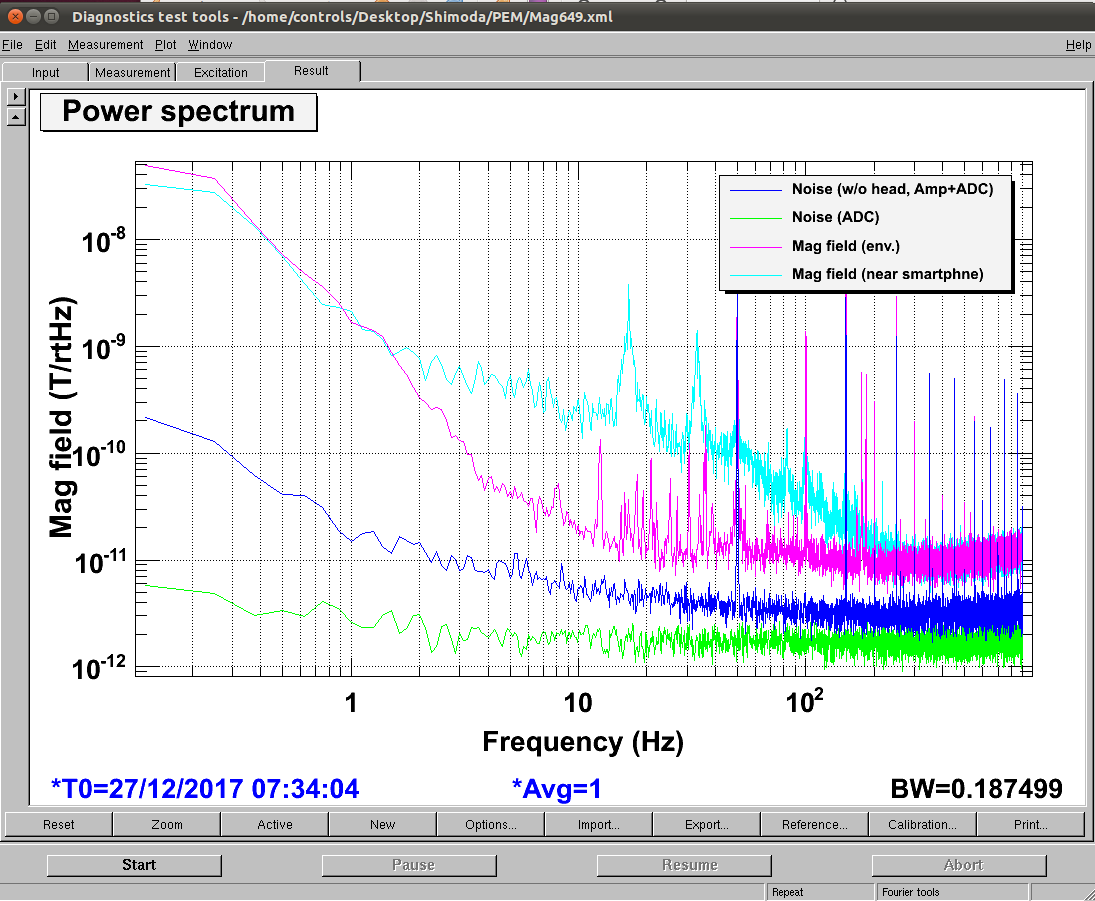
Task: Click the Zoom button
Action: (x=167, y=825)
